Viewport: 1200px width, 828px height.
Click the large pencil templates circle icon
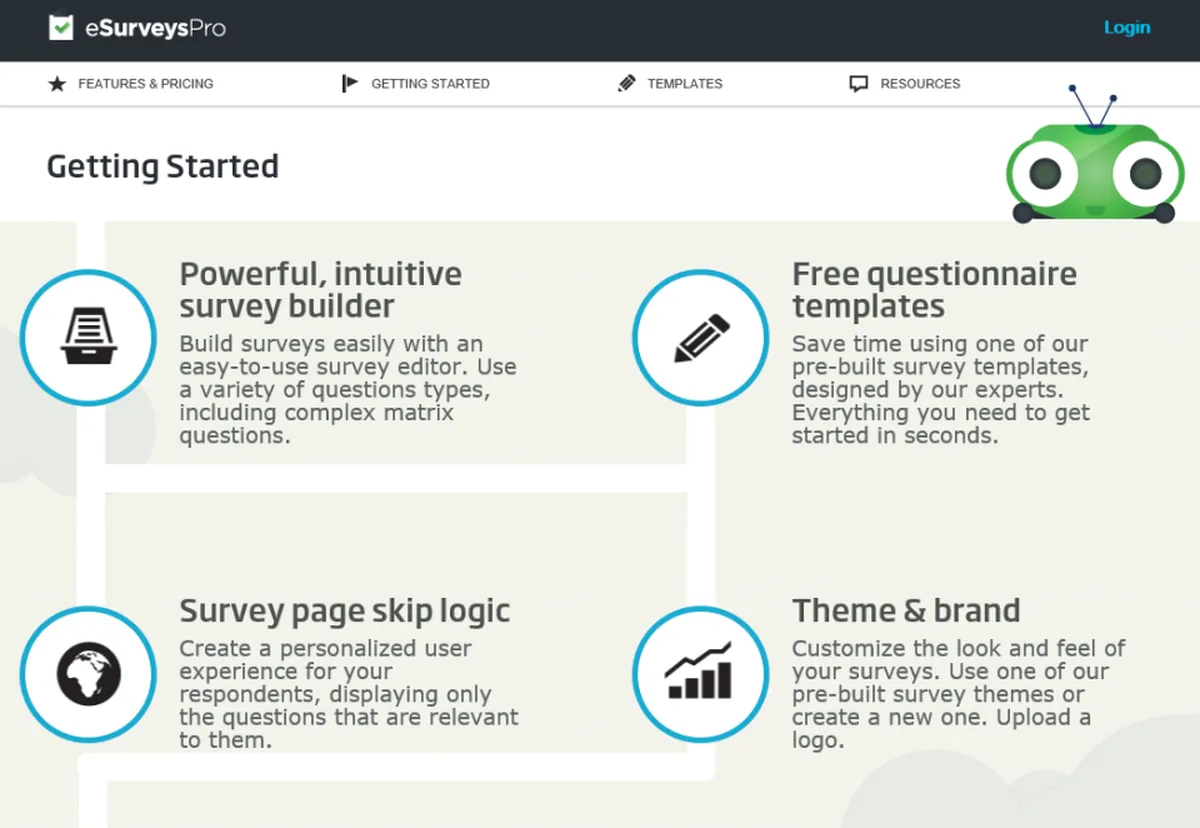pyautogui.click(x=701, y=337)
